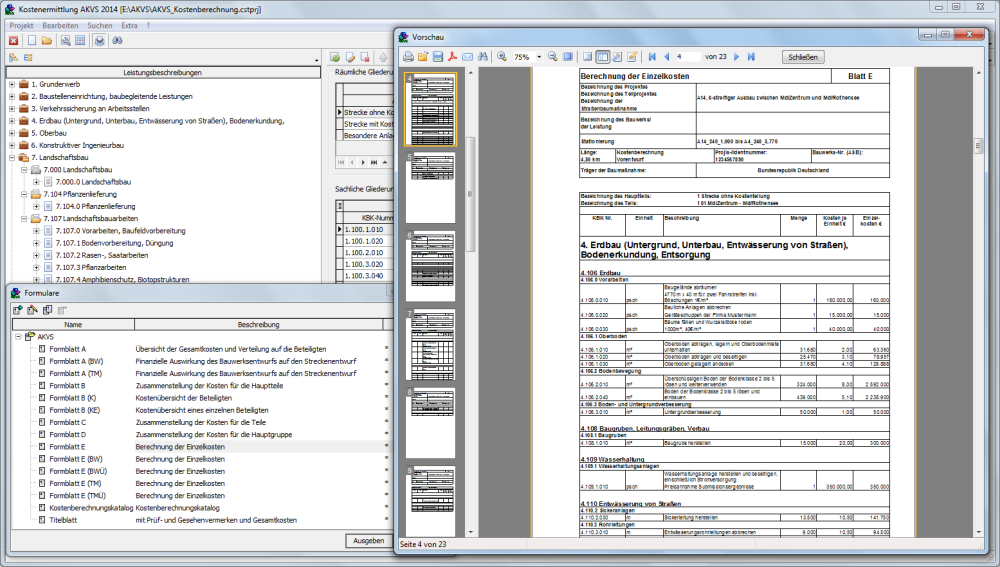Open the Extra menu
1000x567 pixels.
(x=129, y=26)
